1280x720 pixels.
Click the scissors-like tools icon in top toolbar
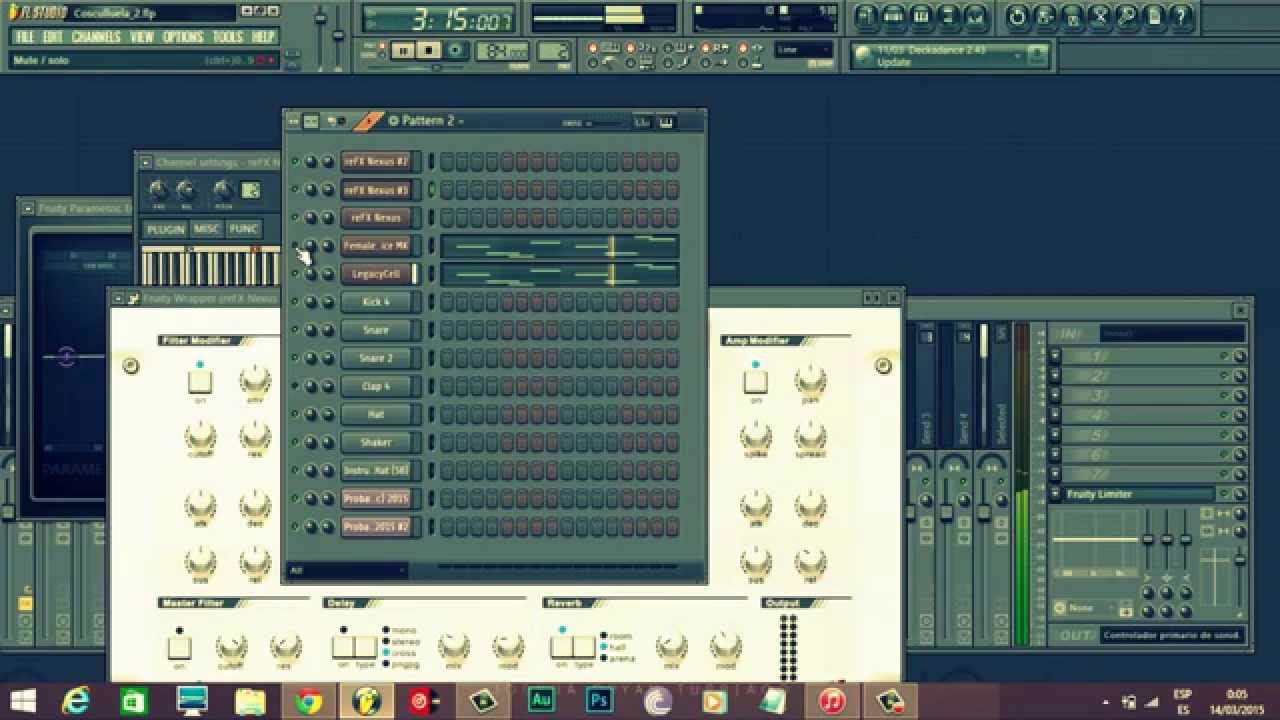click(1099, 17)
